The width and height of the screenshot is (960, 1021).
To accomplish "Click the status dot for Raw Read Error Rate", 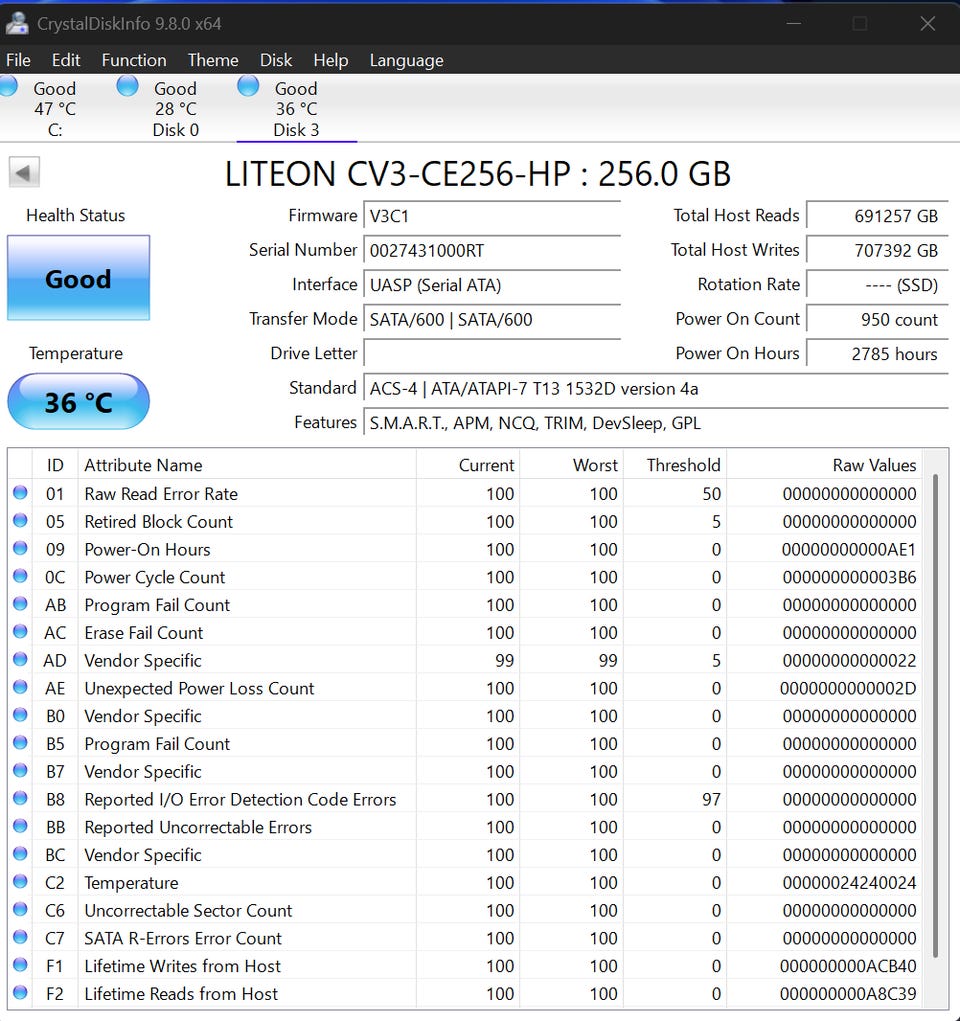I will coord(20,493).
